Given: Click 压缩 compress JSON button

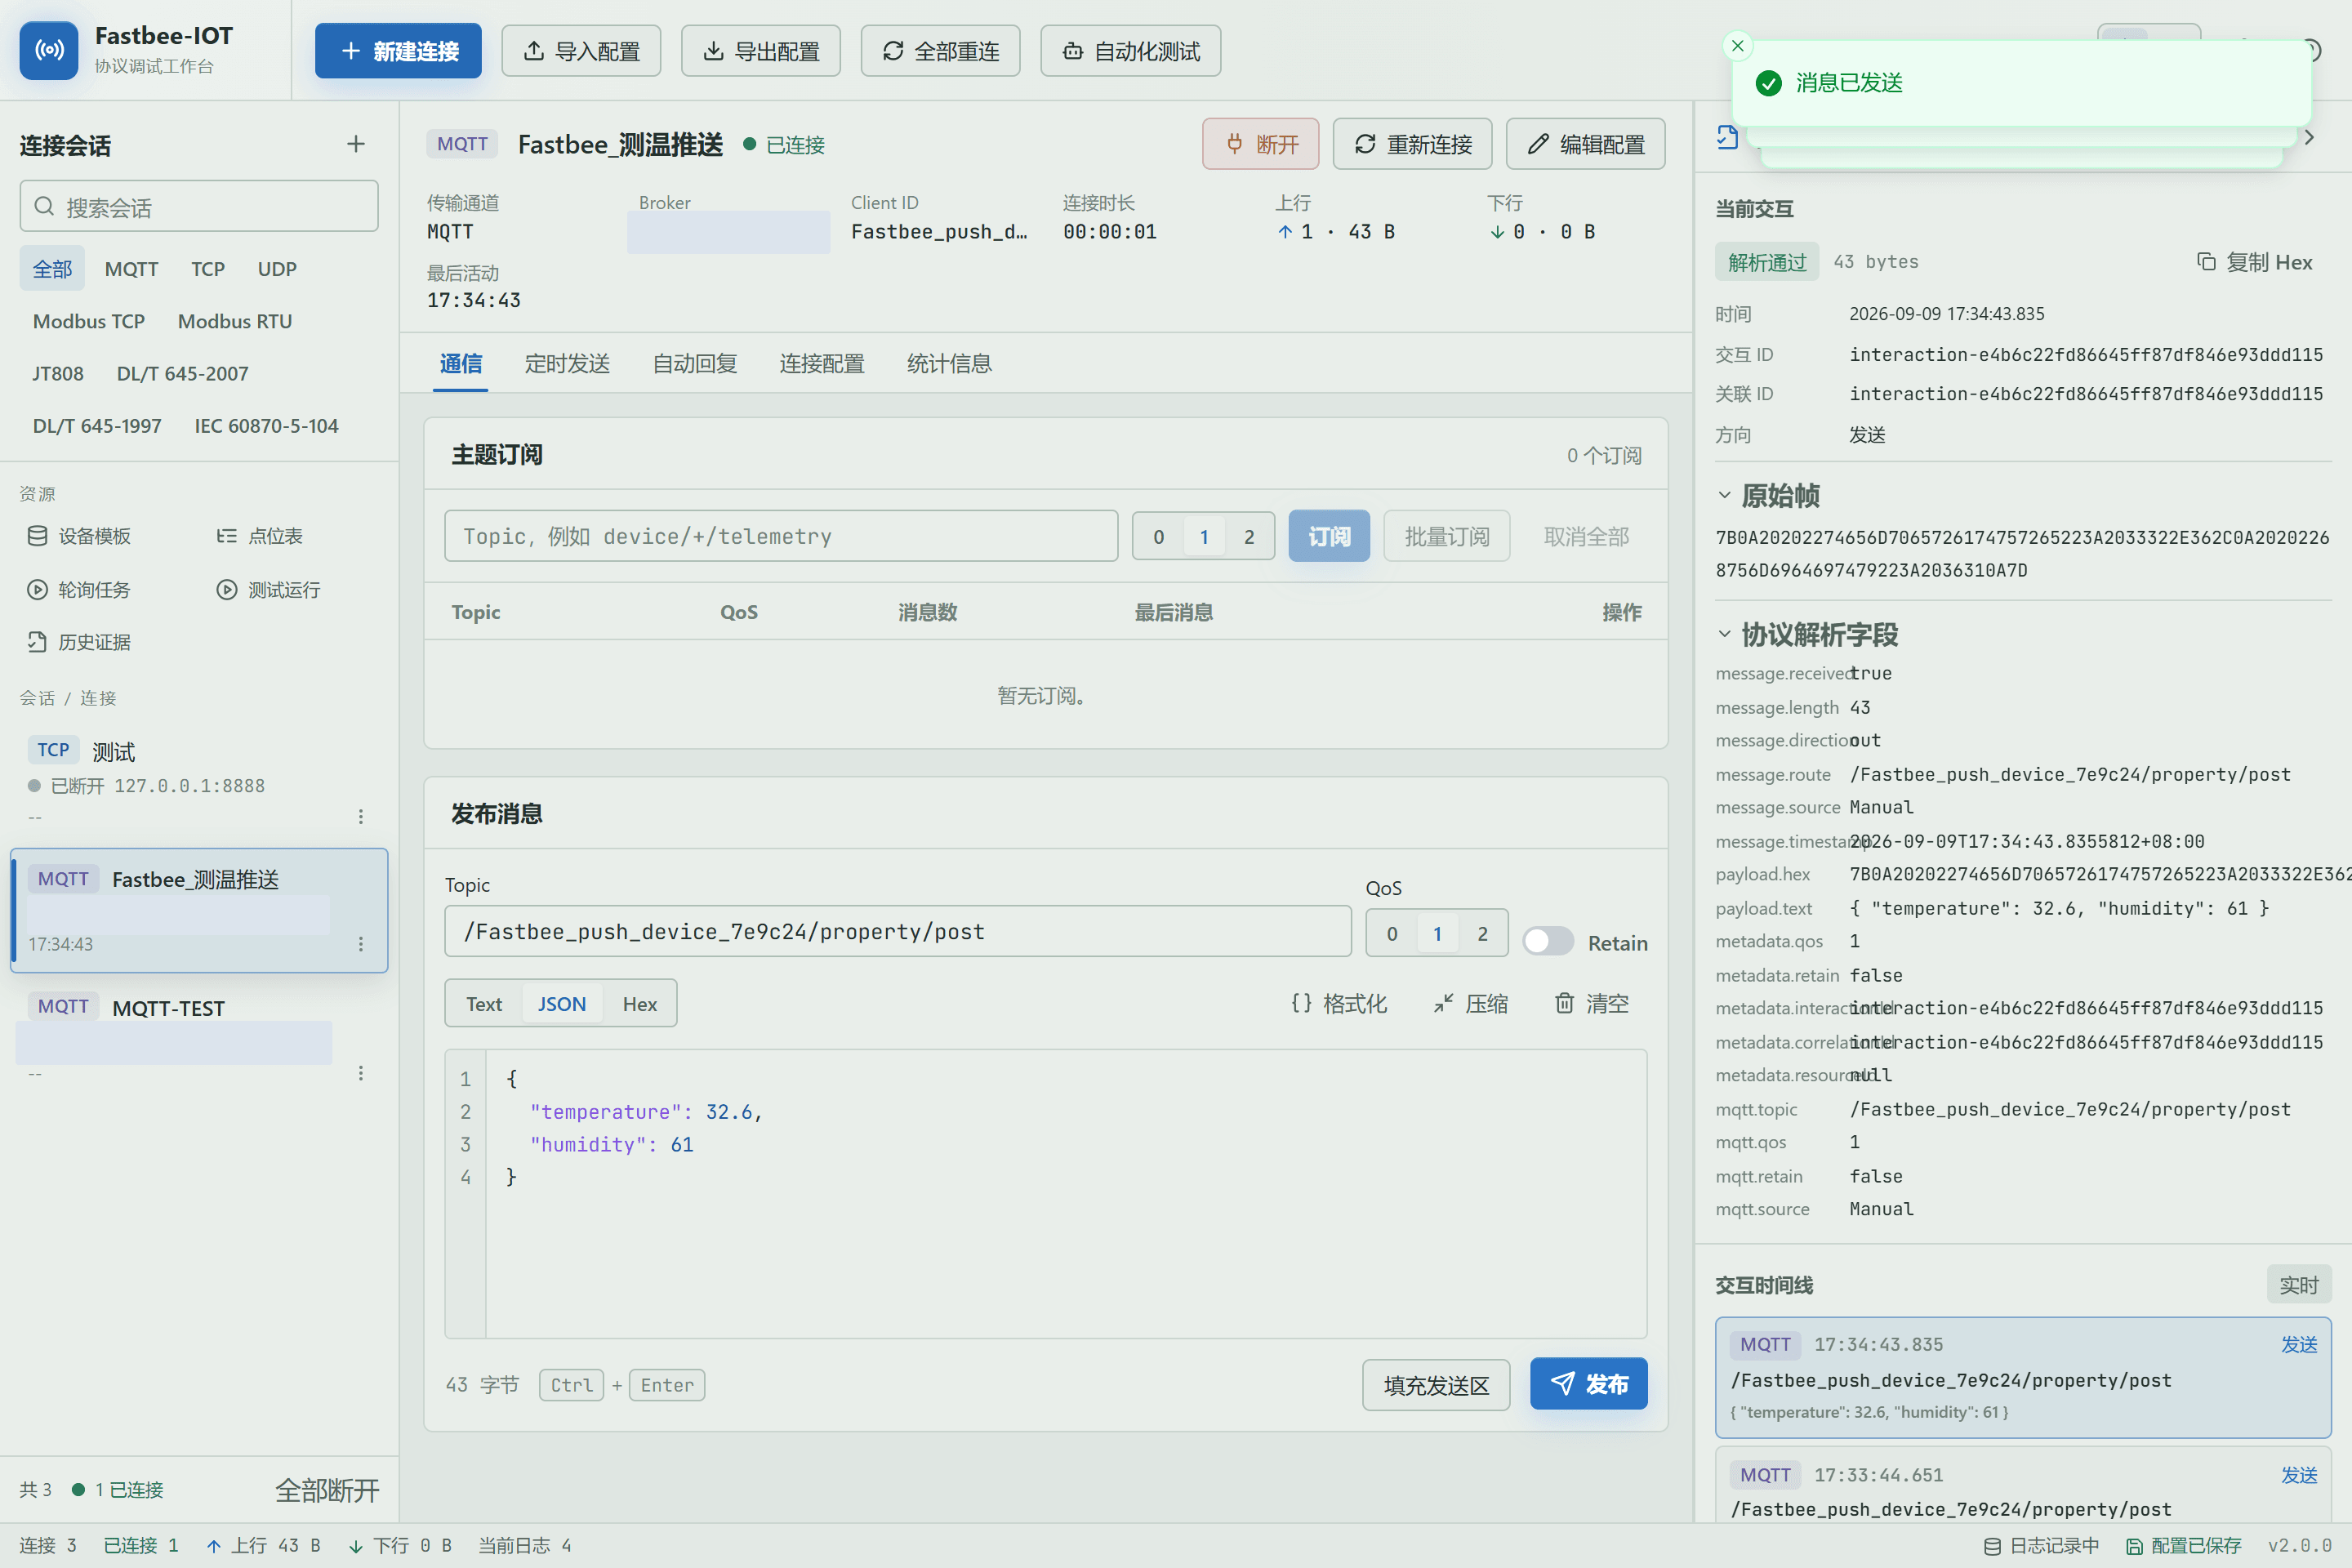Looking at the screenshot, I should 1470,1003.
